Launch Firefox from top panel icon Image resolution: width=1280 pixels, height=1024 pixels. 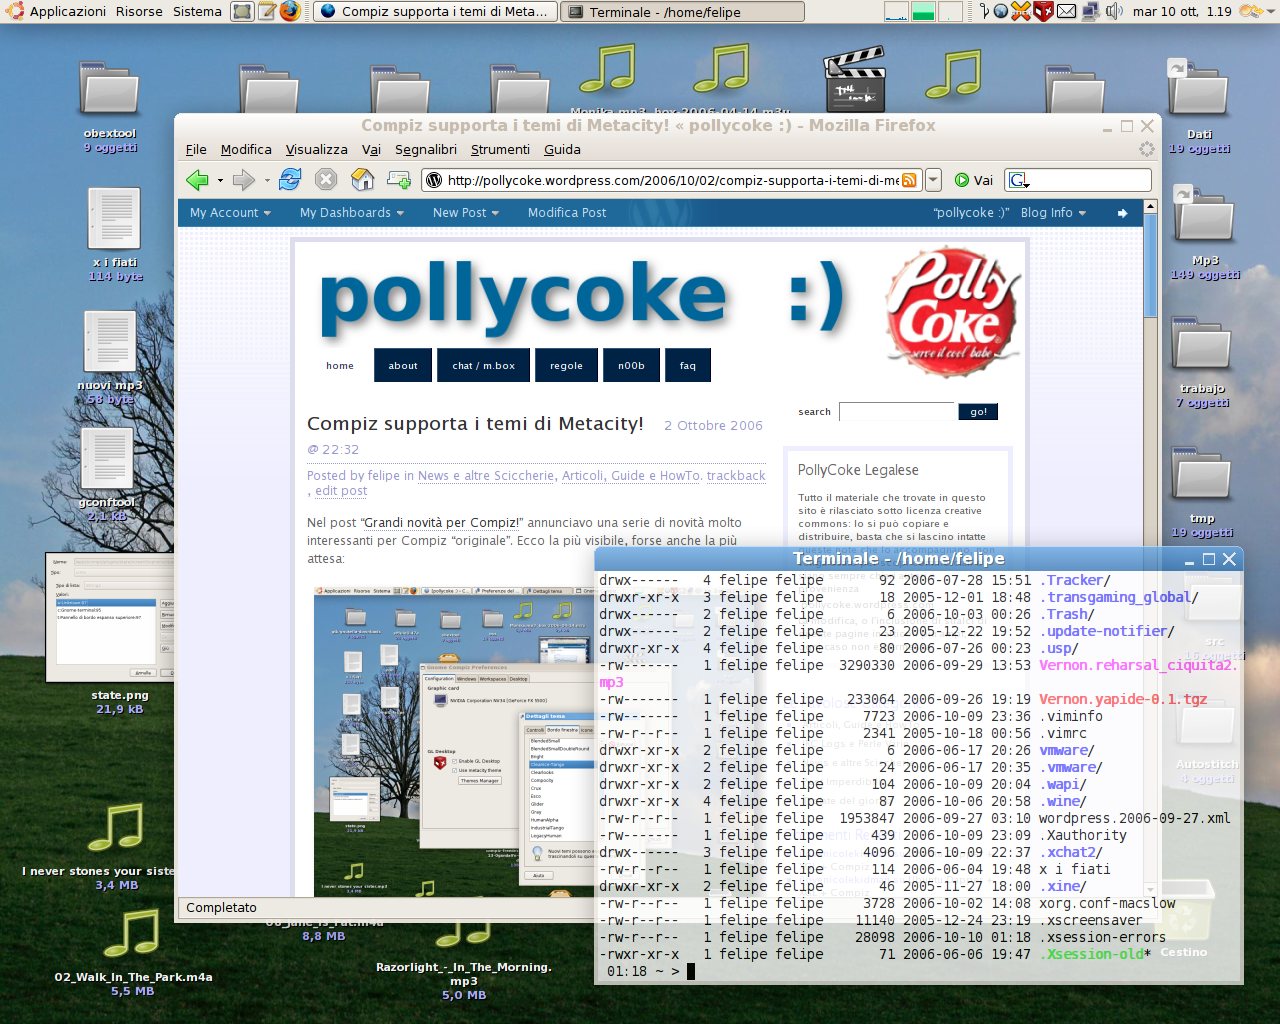coord(289,11)
